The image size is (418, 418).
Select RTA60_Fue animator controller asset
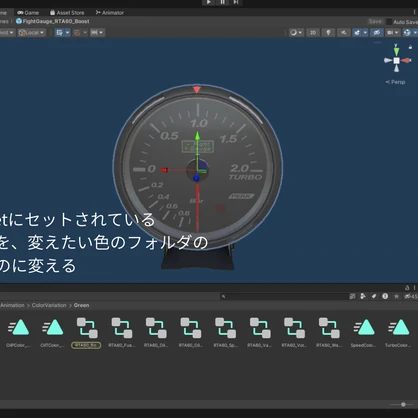click(122, 332)
